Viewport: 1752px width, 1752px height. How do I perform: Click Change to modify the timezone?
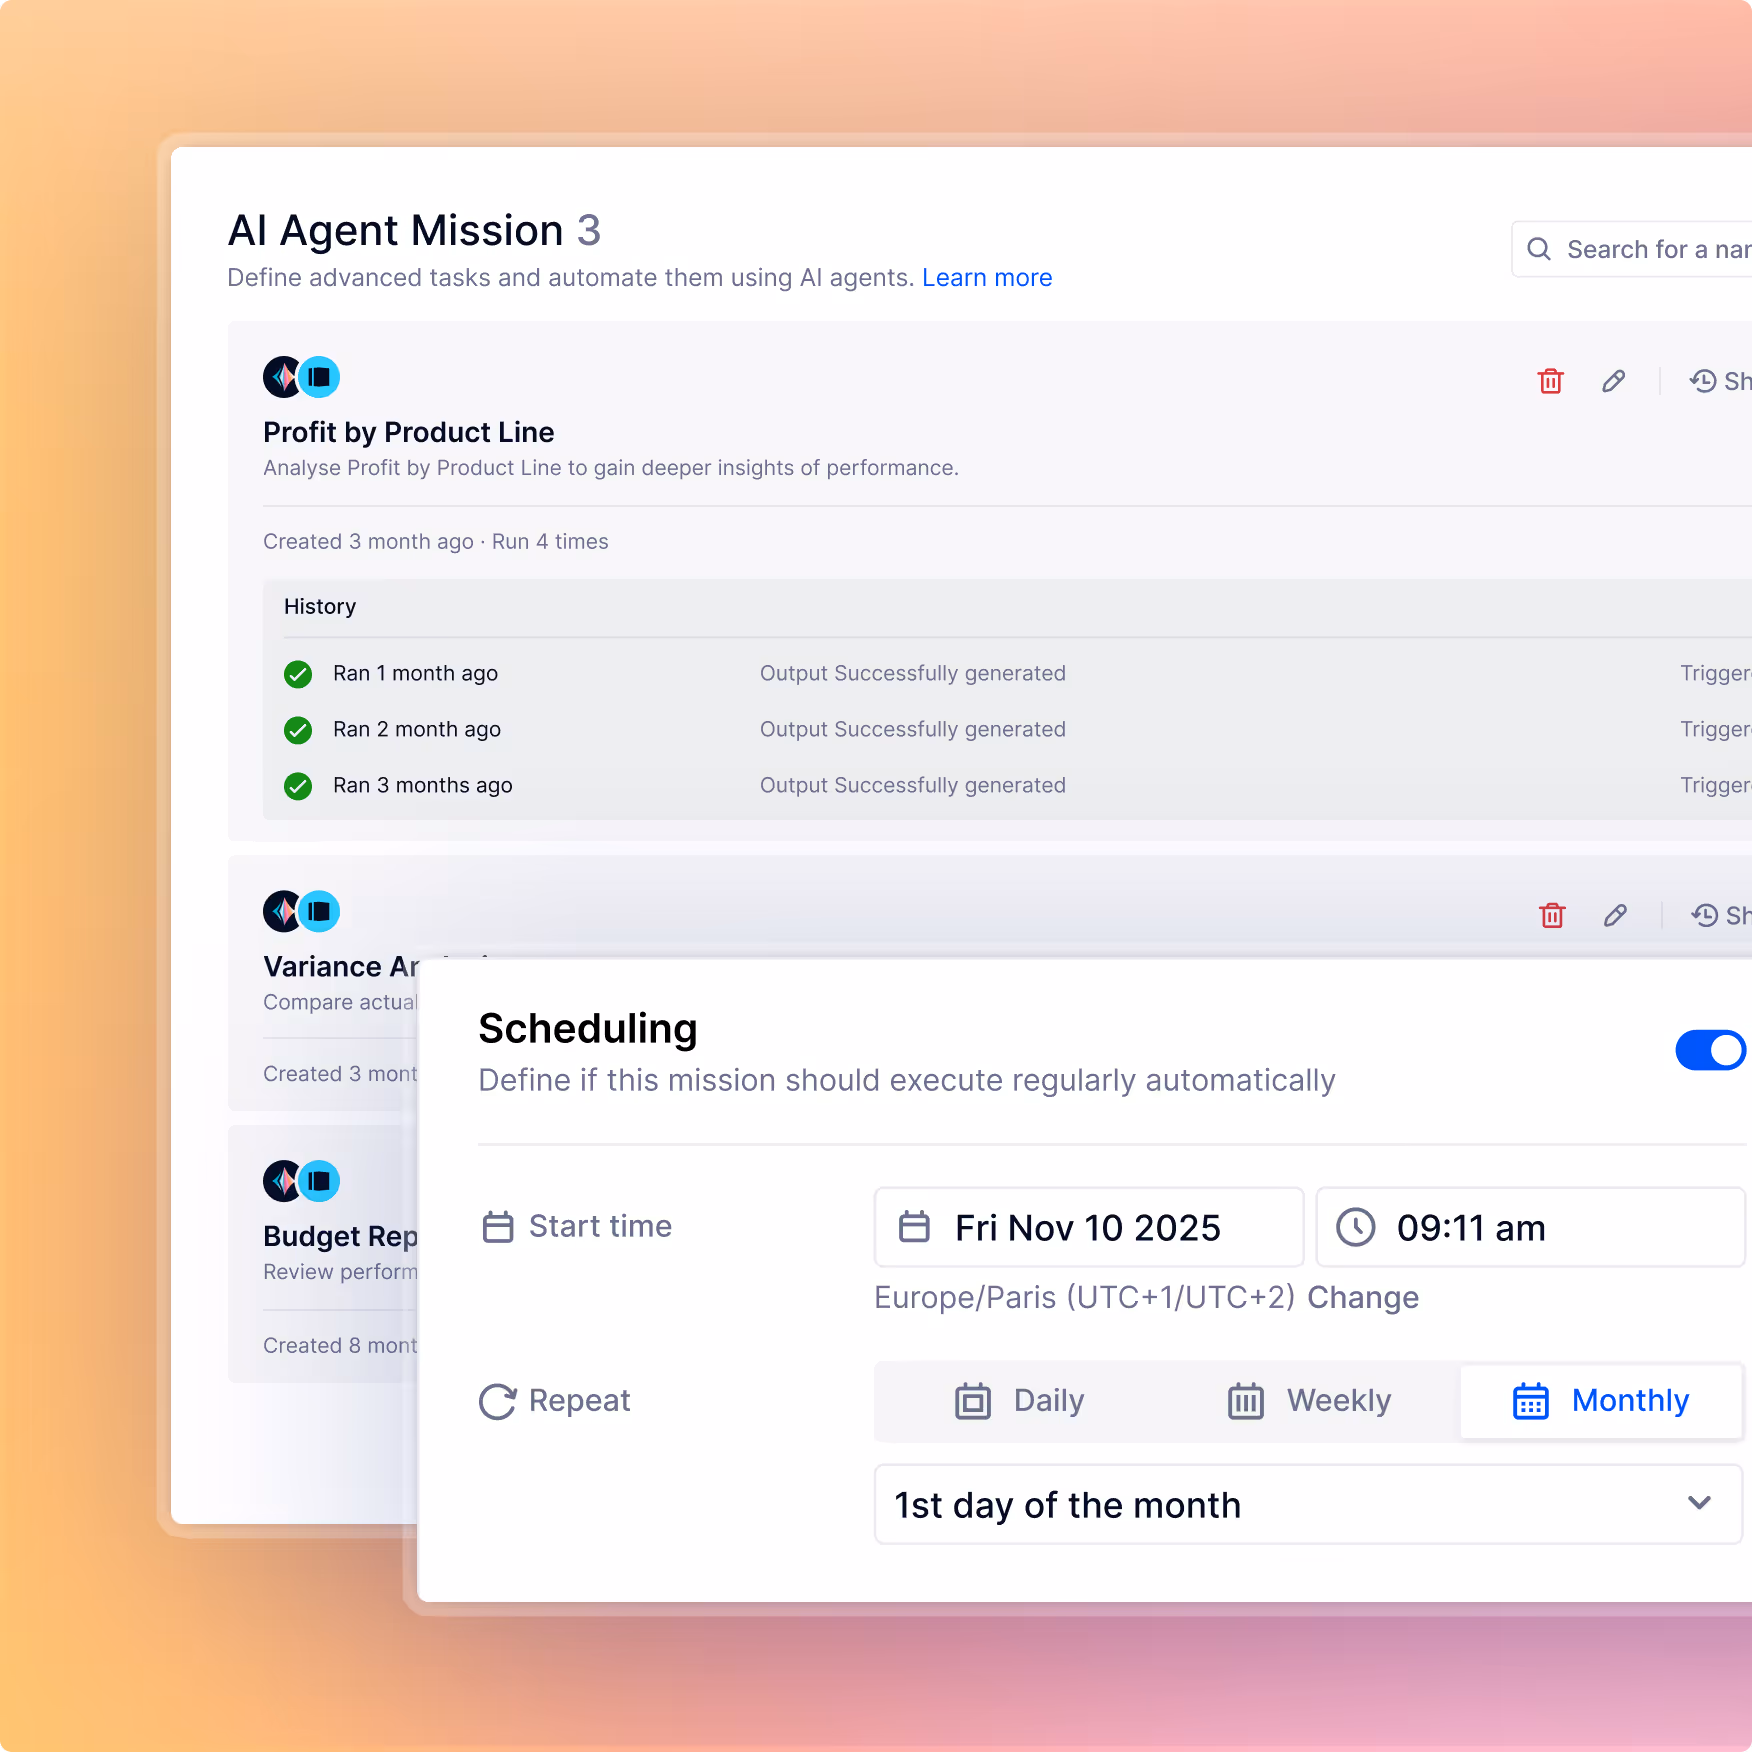(x=1363, y=1297)
